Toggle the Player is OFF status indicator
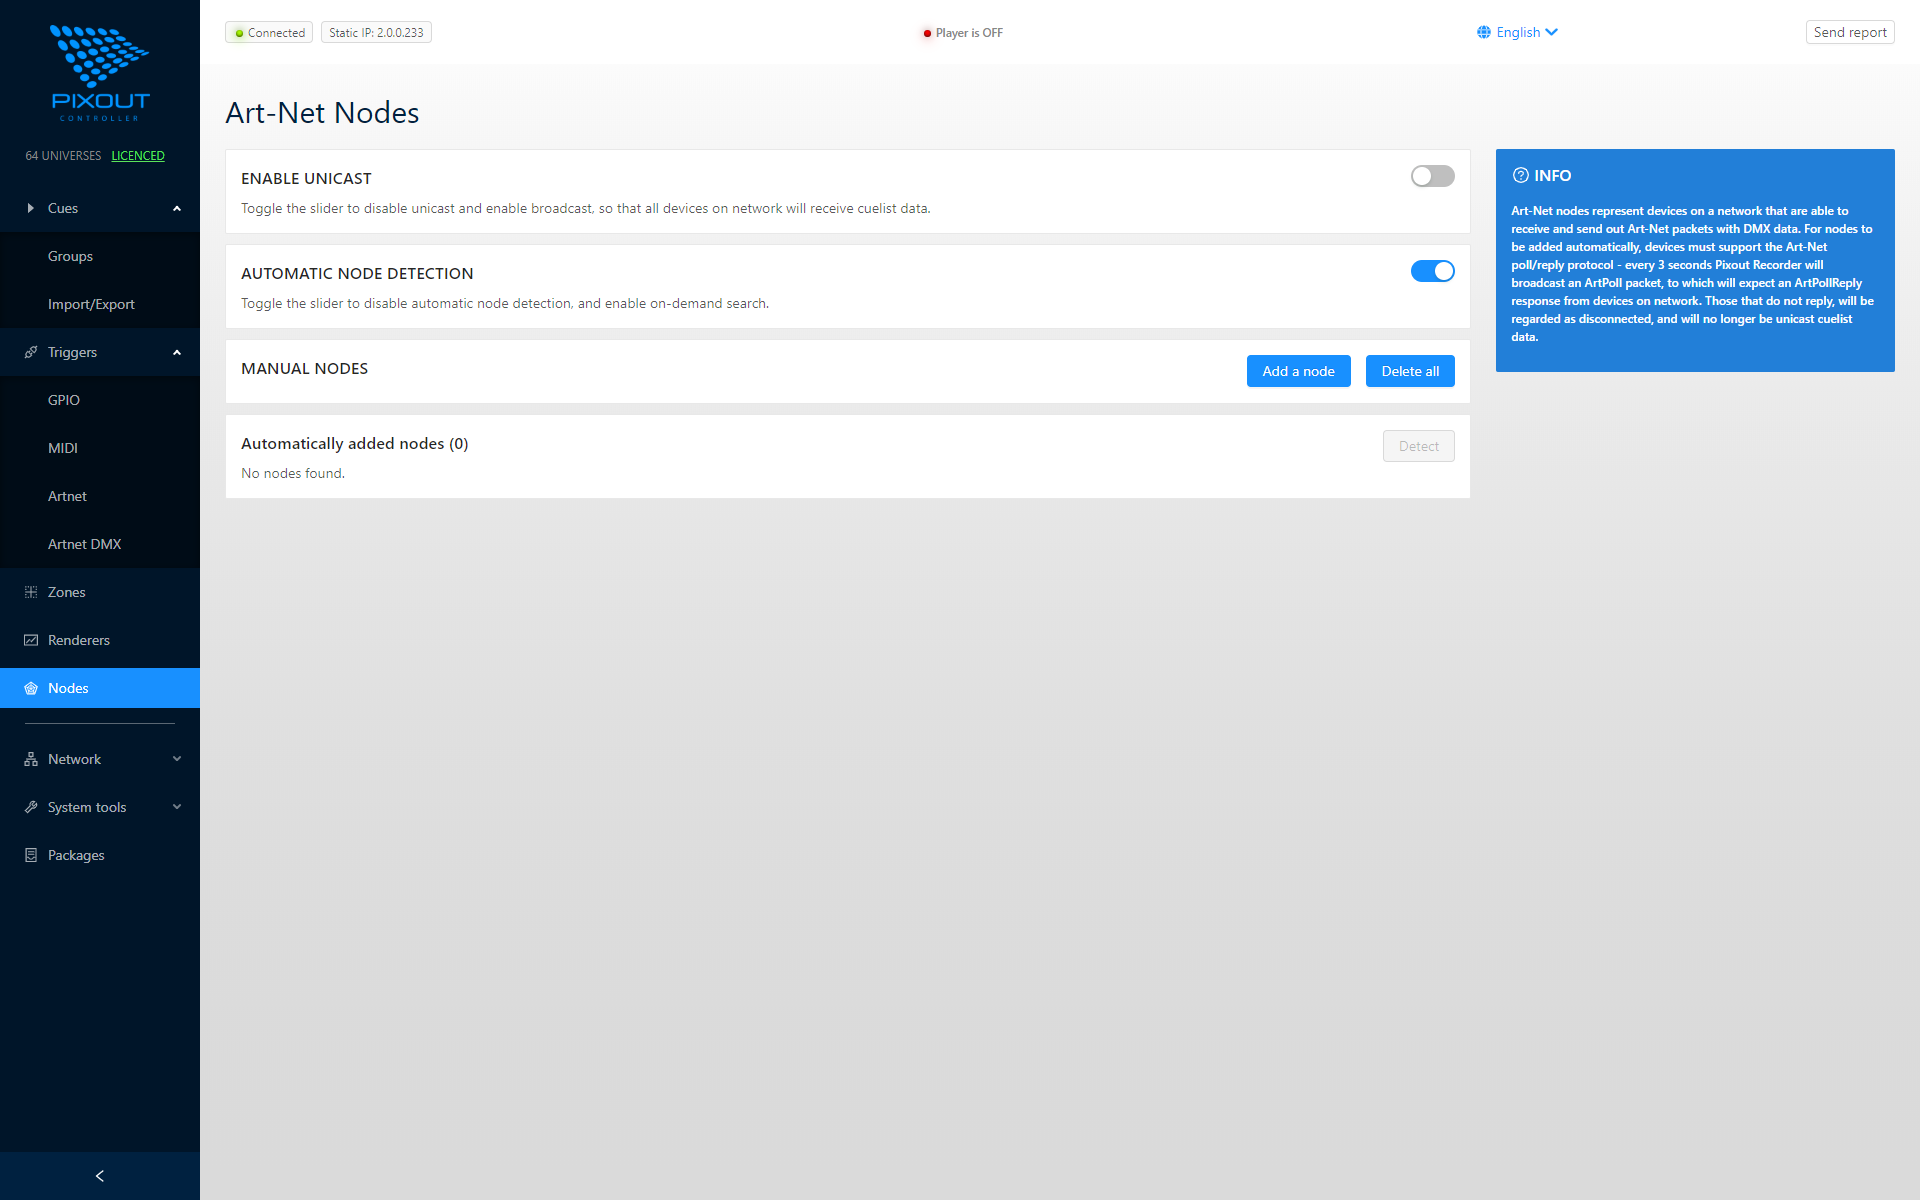 point(925,33)
